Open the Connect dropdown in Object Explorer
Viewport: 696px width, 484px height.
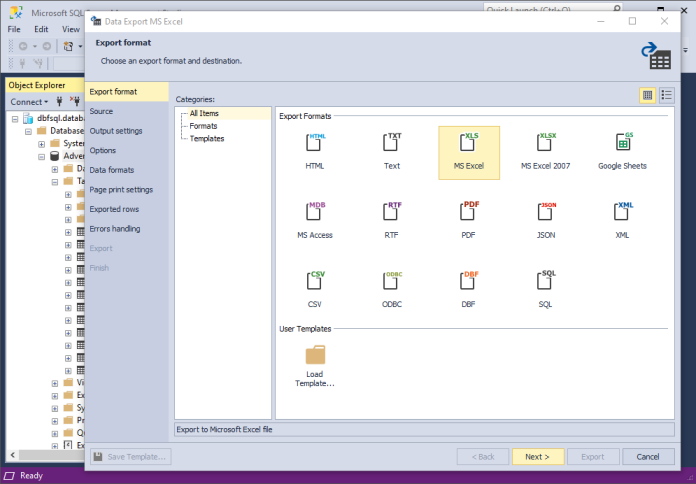pos(29,102)
